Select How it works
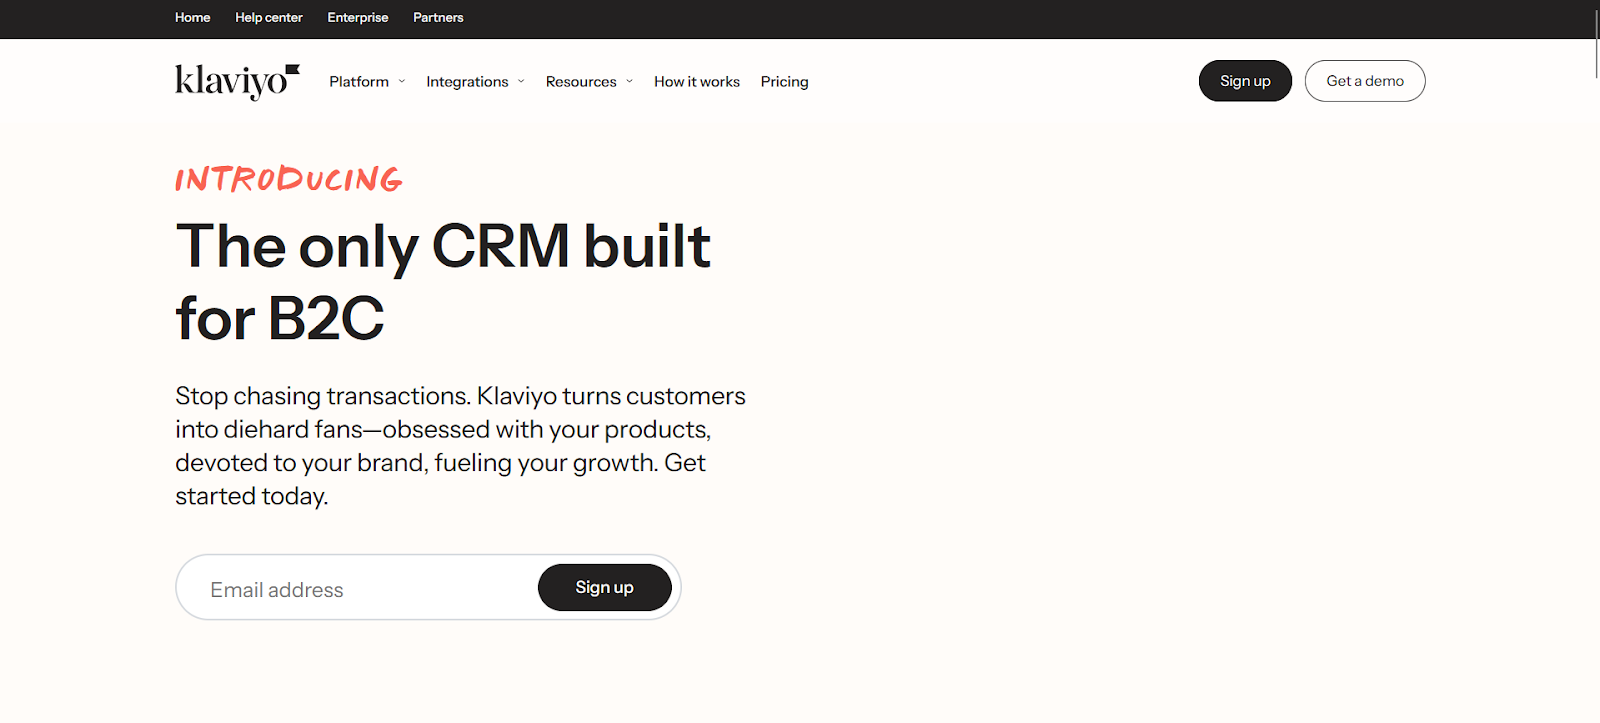Viewport: 1600px width, 723px height. 697,82
